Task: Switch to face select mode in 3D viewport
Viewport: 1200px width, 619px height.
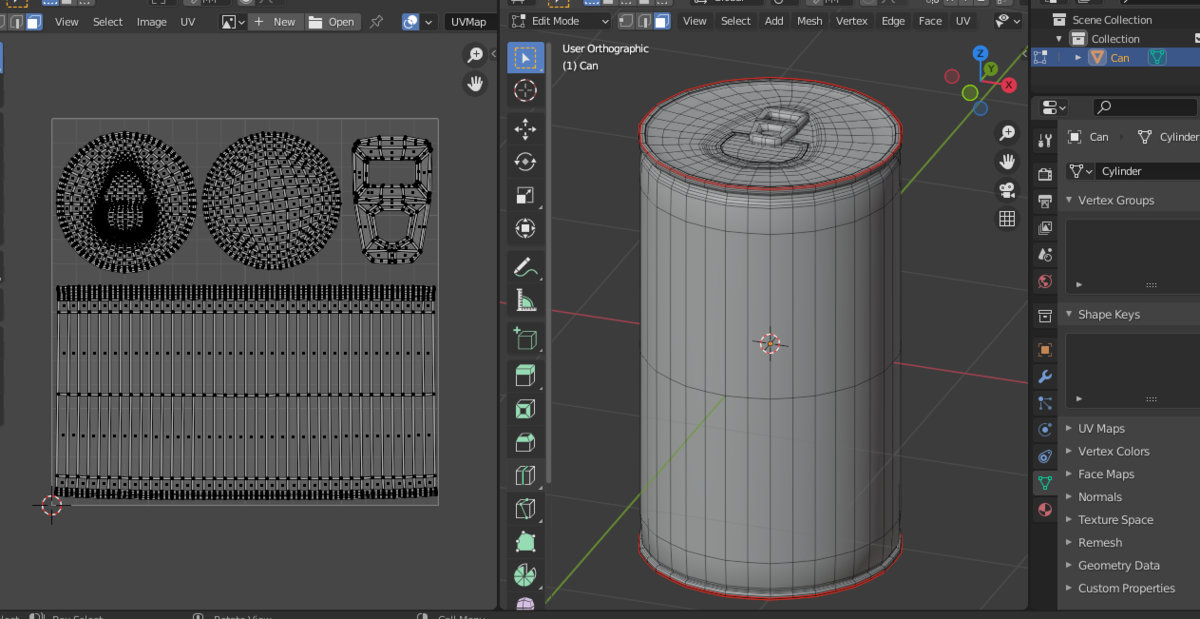Action: click(x=662, y=21)
